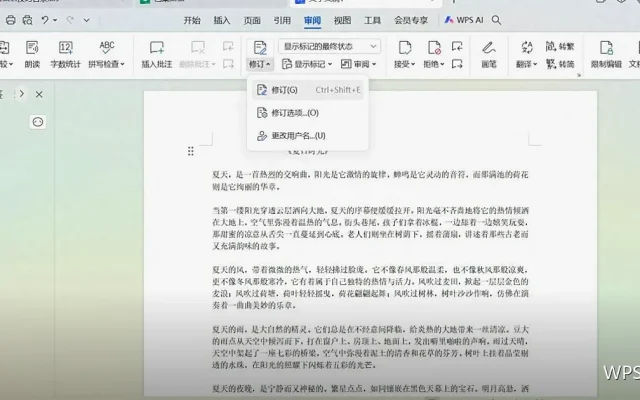The image size is (640, 400).
Task: Open the undo history dropdown arrow
Action: [55, 20]
